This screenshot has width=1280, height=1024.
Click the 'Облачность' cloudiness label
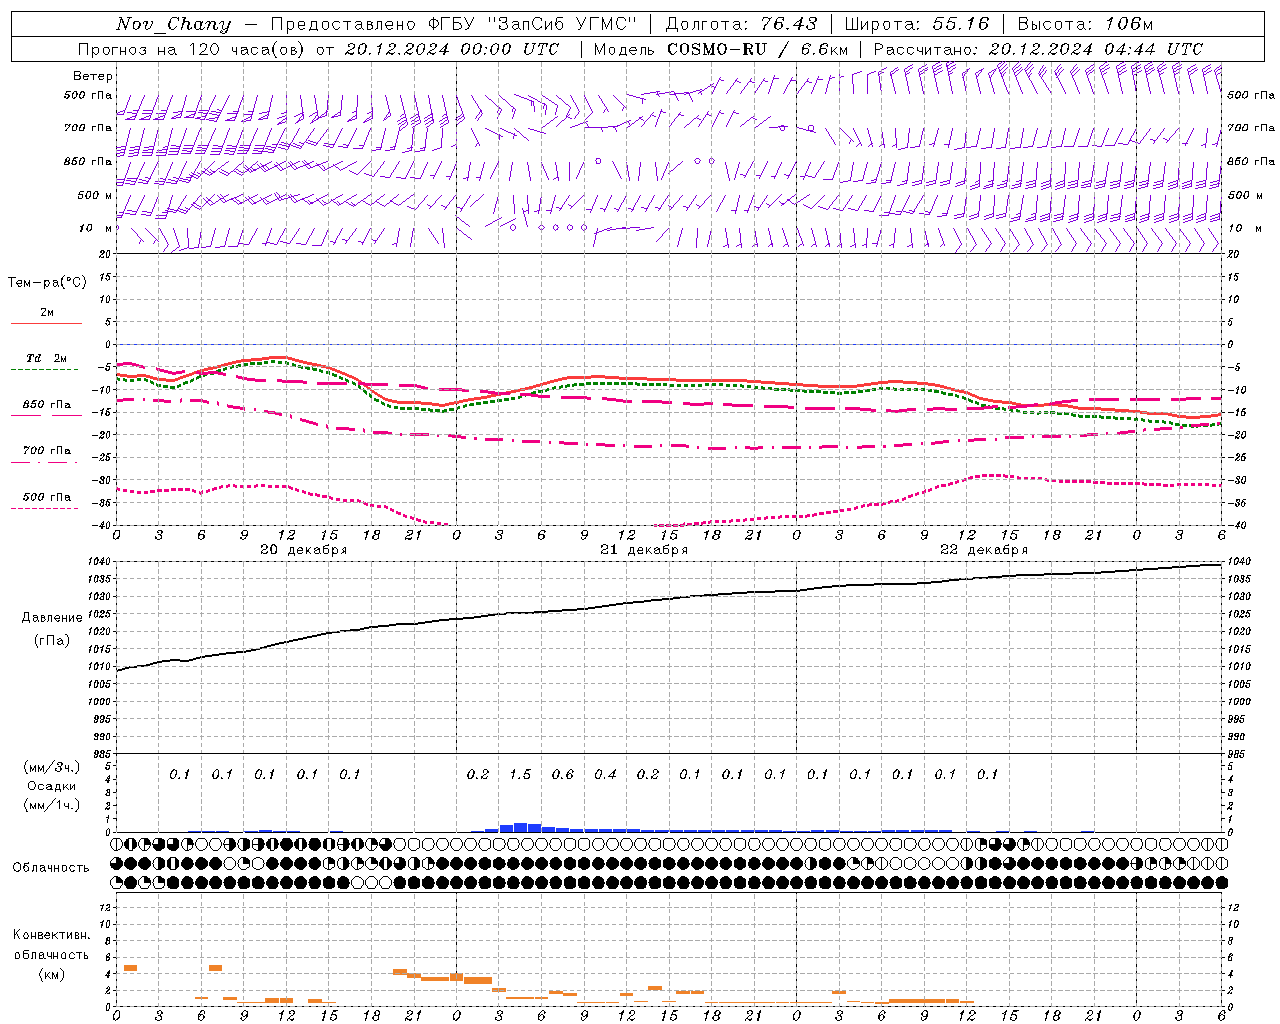coord(51,868)
